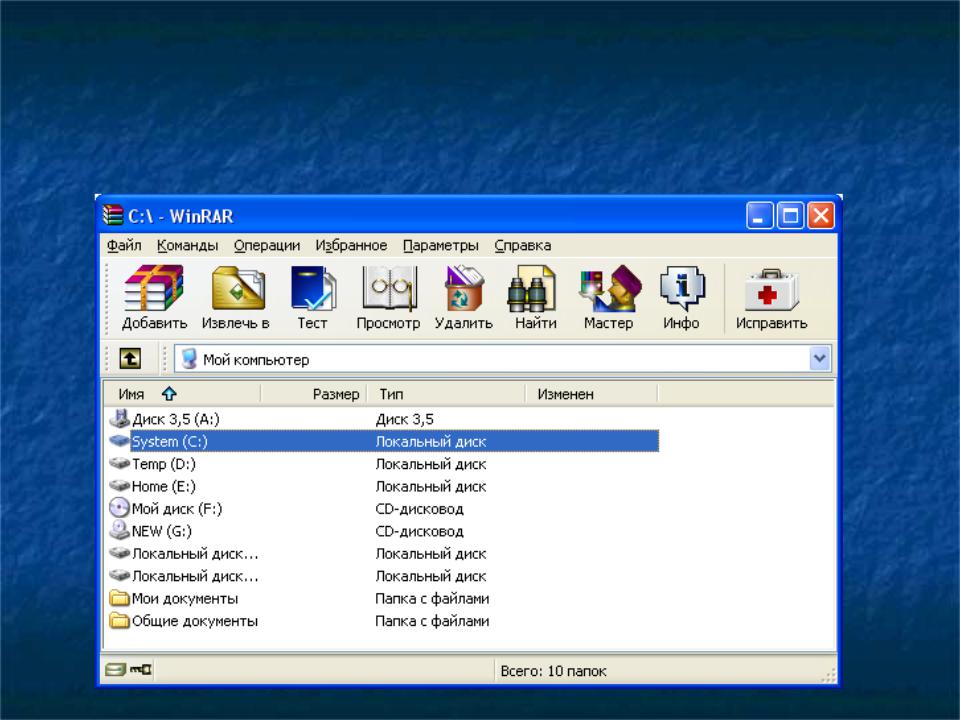Click the folder icon of Общие документы
Viewport: 960px width, 720px height.
[x=119, y=620]
